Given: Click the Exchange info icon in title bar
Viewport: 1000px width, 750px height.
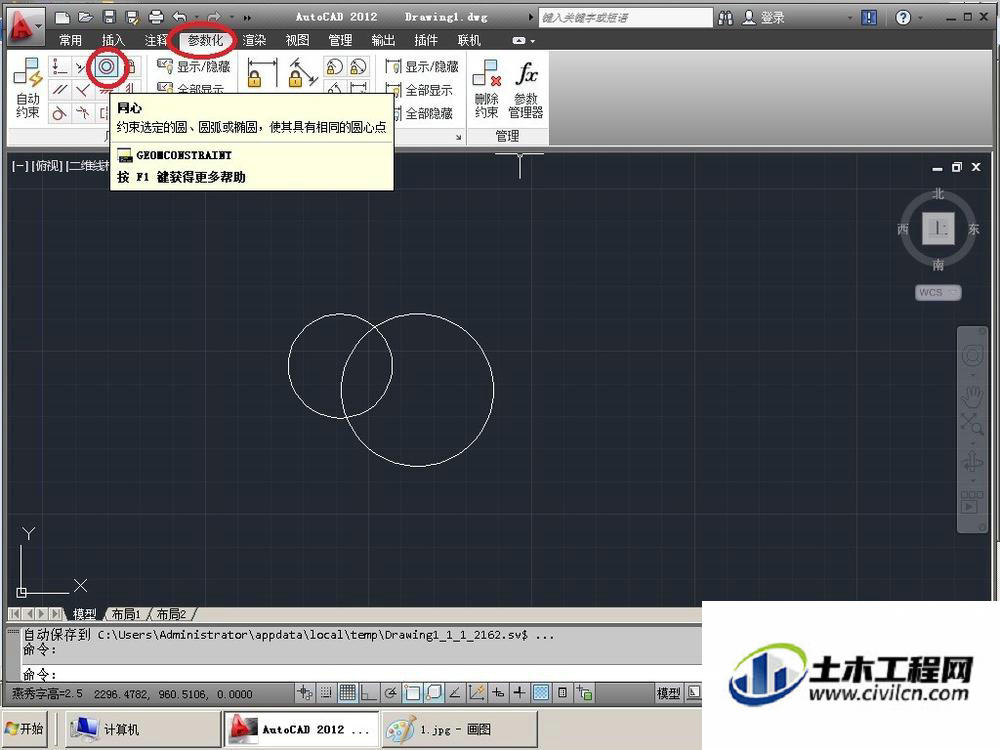Looking at the screenshot, I should [x=869, y=17].
